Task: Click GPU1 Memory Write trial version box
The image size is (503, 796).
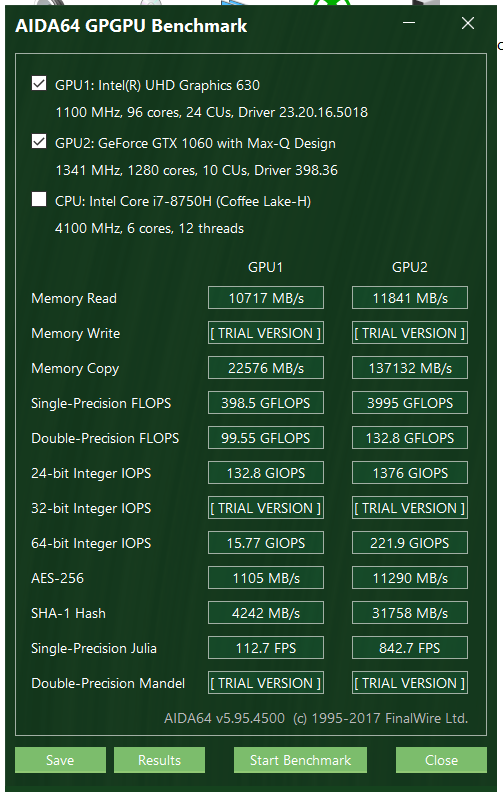Action: pyautogui.click(x=266, y=333)
